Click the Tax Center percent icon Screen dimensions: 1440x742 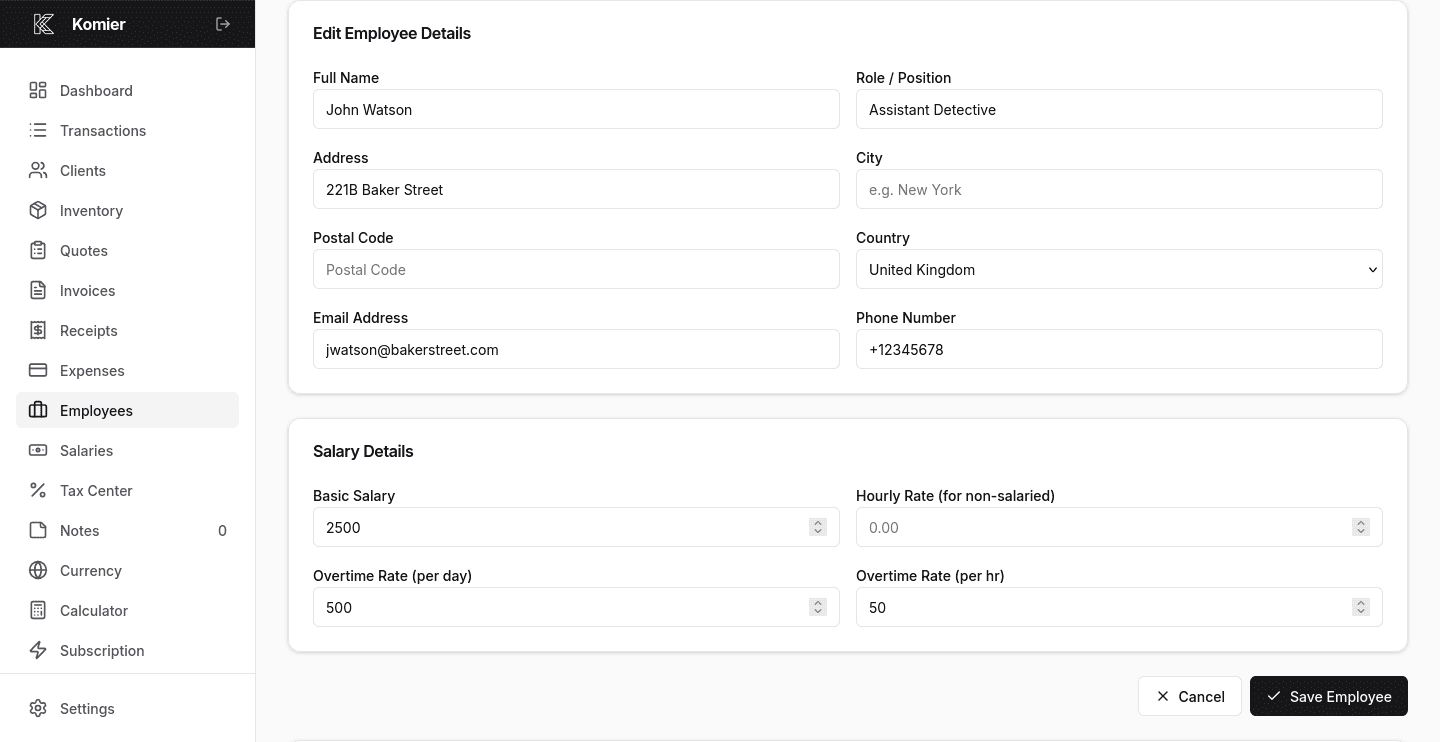[x=38, y=490]
